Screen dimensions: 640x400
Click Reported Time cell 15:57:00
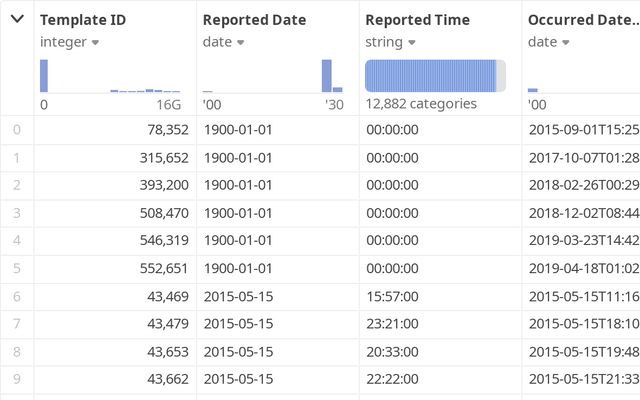[x=393, y=297]
